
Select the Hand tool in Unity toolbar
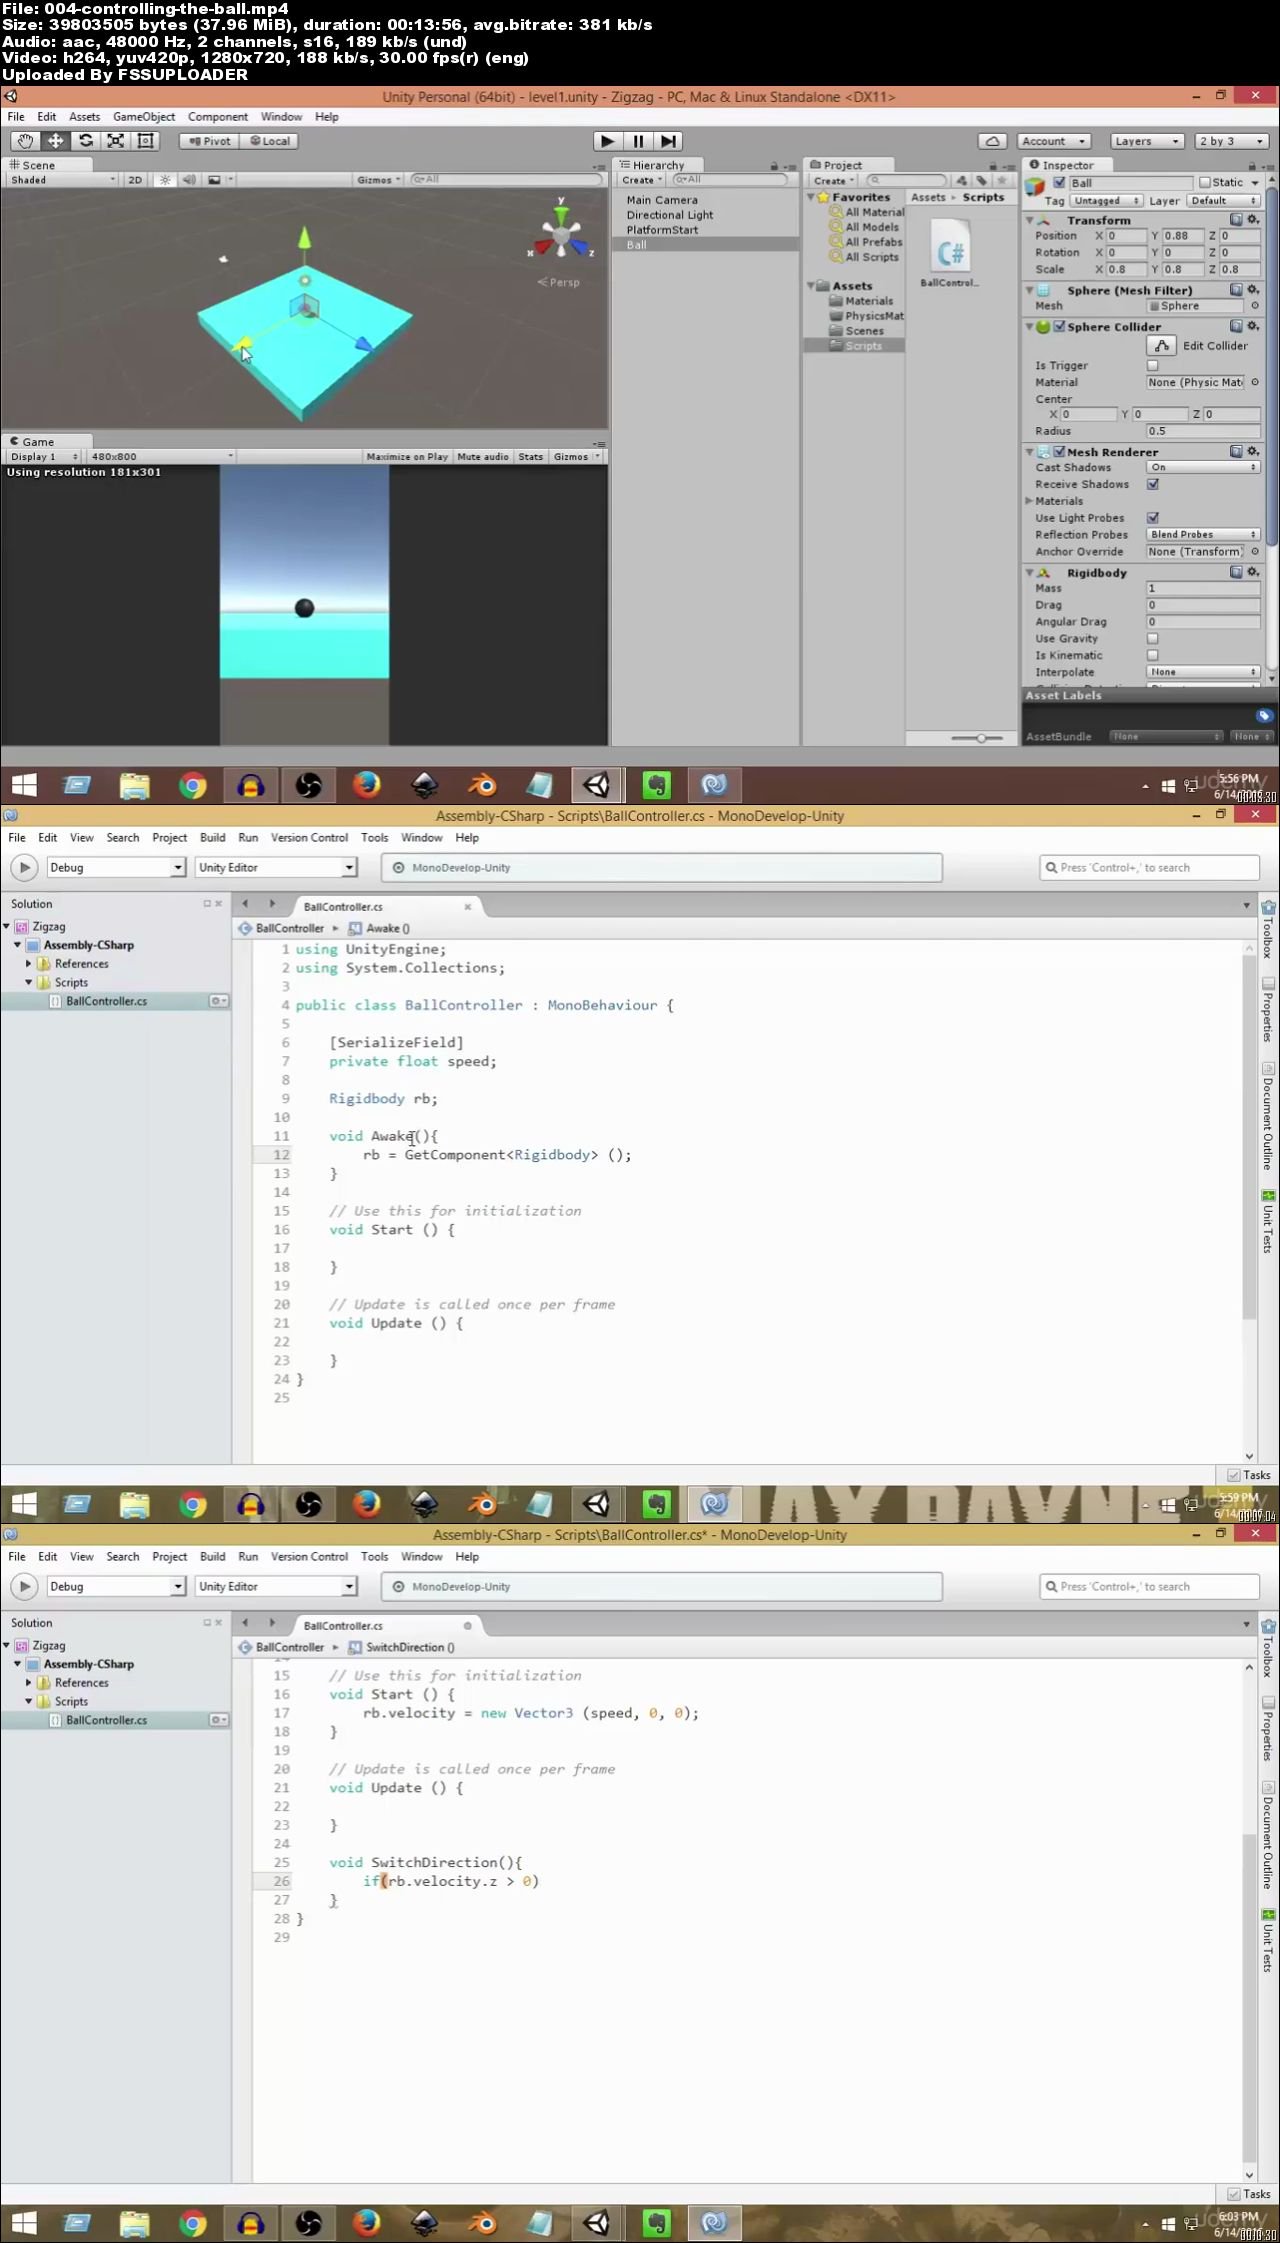(25, 141)
